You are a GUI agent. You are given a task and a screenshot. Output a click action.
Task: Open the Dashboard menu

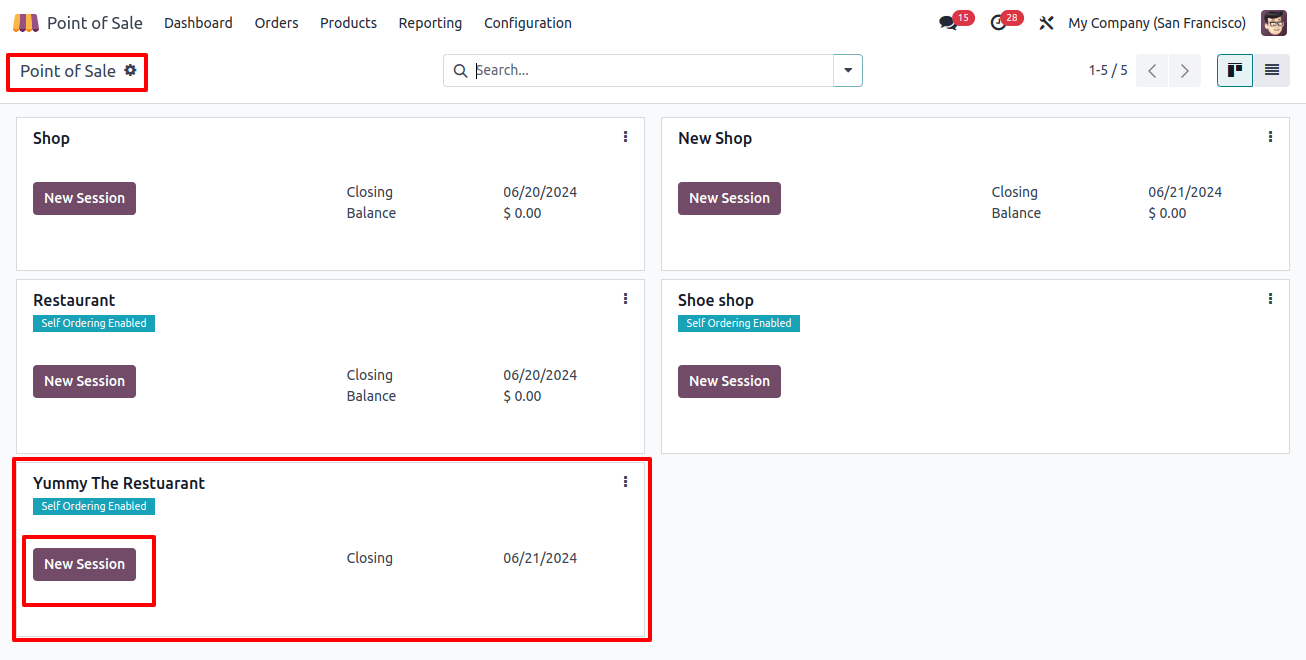click(198, 23)
